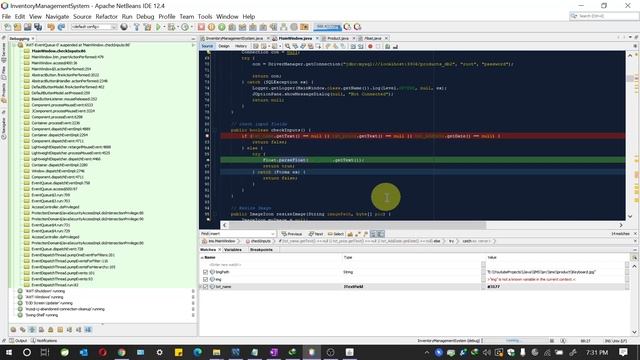640x360 pixels.
Task: Click the green Continue debugger icon
Action: tap(222, 27)
